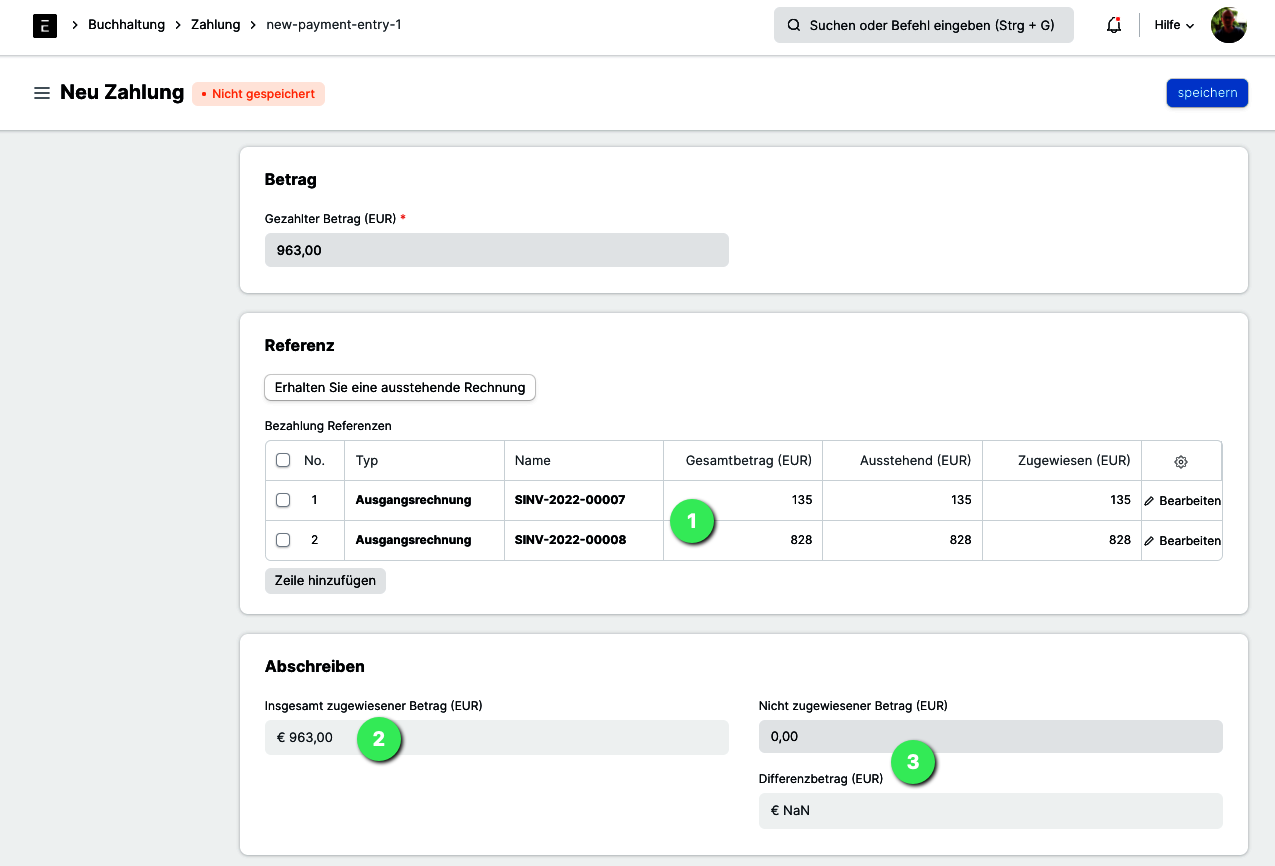Add a row with Zeile hinzufügen
Image resolution: width=1275 pixels, height=866 pixels.
pyautogui.click(x=325, y=581)
